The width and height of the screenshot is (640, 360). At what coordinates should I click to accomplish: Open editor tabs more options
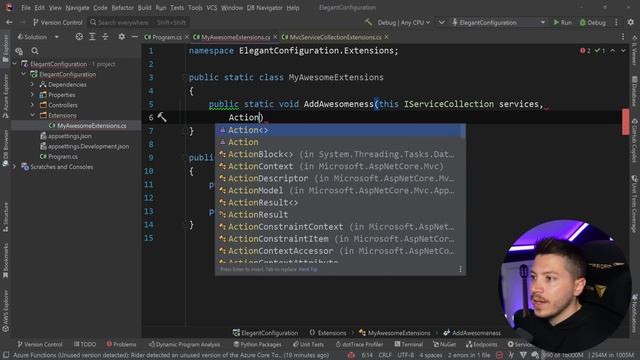click(622, 37)
